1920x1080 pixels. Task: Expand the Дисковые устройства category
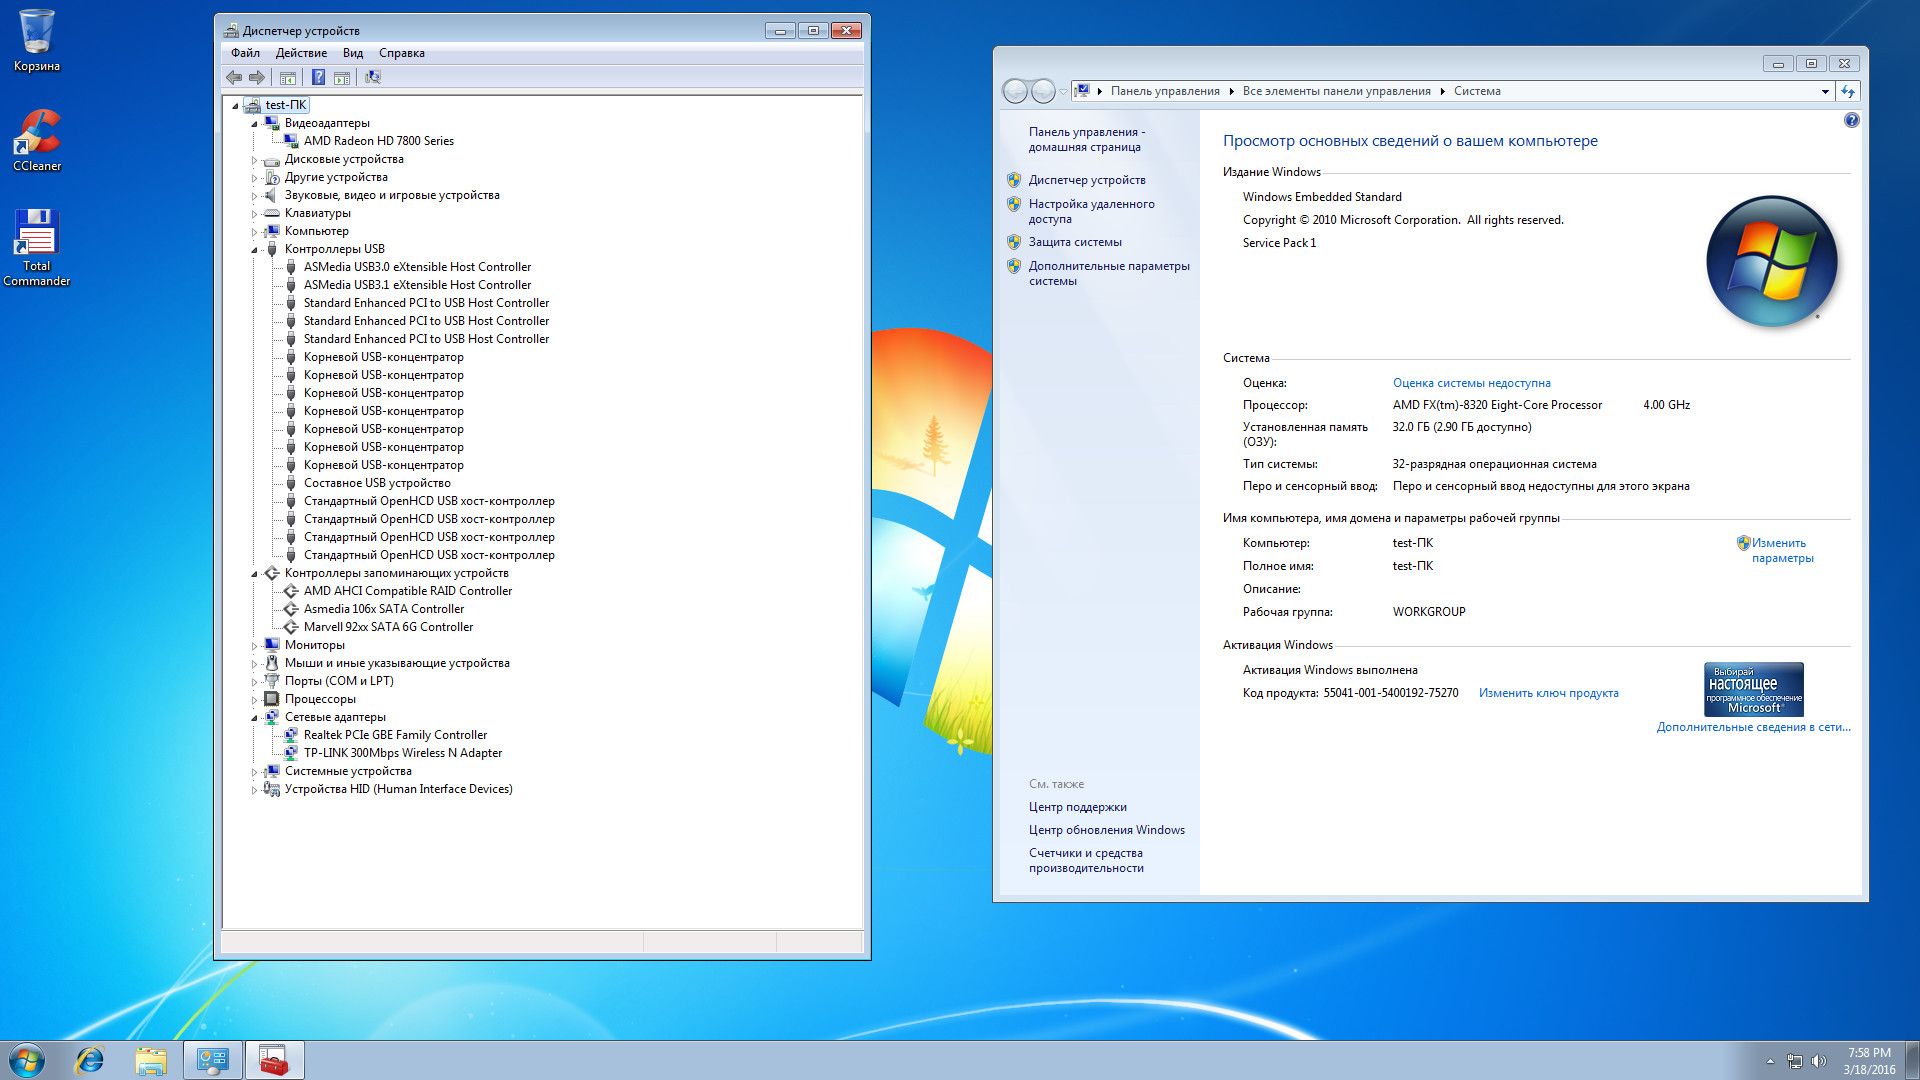[x=255, y=160]
